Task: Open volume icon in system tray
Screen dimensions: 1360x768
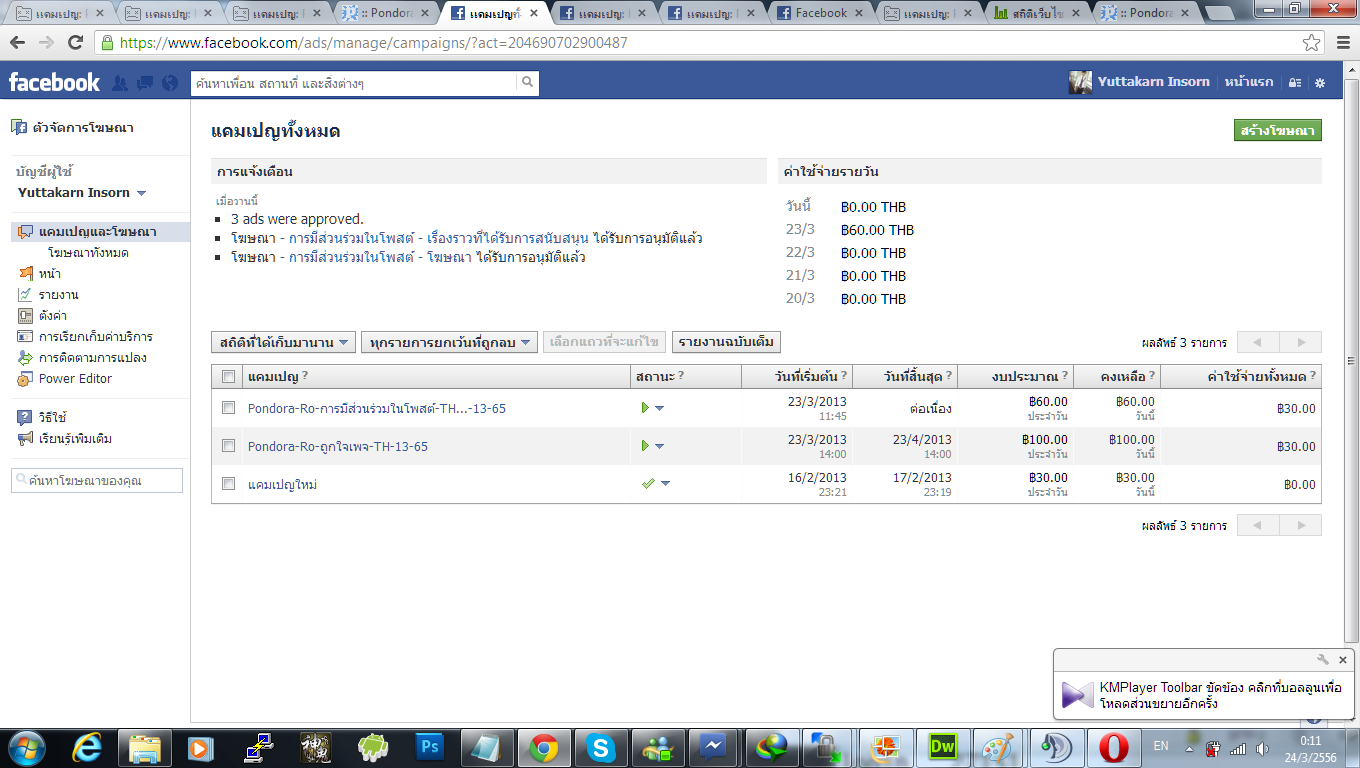Action: (1263, 747)
